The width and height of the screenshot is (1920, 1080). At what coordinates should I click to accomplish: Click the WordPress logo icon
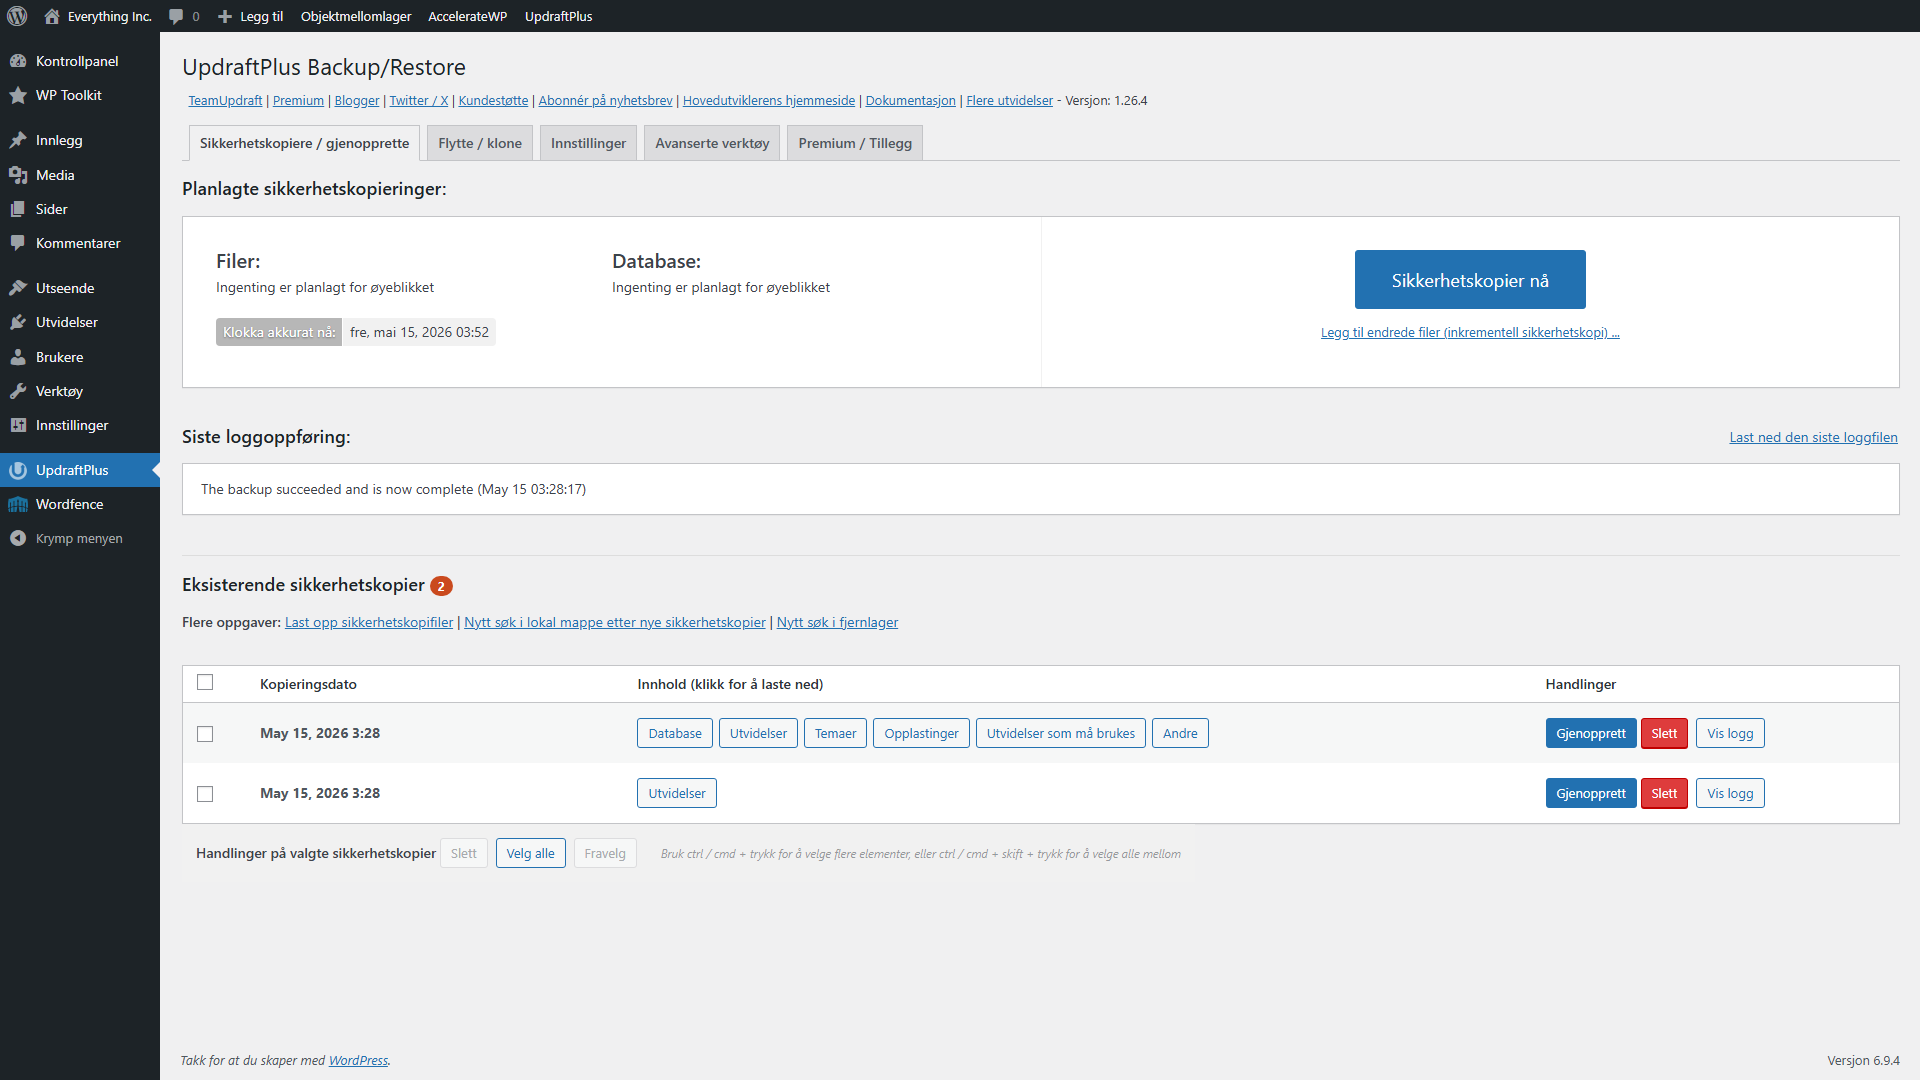[x=17, y=16]
